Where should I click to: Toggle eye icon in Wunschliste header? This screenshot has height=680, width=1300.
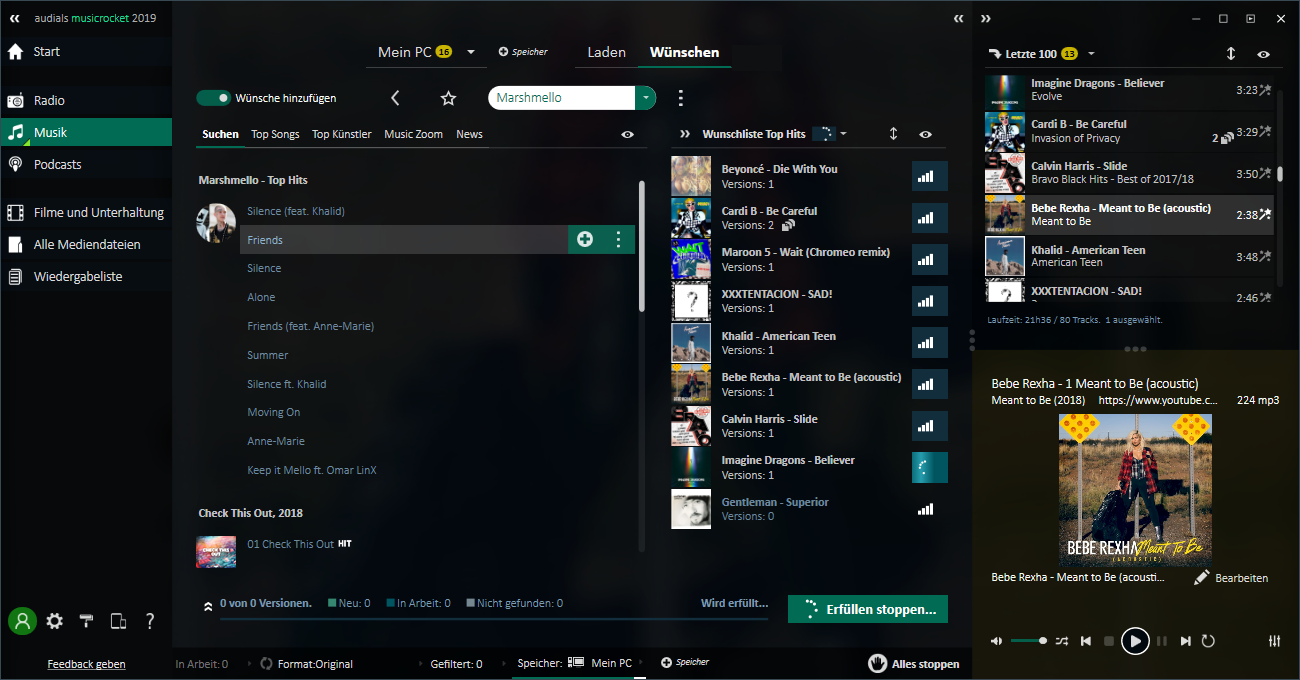click(x=926, y=134)
